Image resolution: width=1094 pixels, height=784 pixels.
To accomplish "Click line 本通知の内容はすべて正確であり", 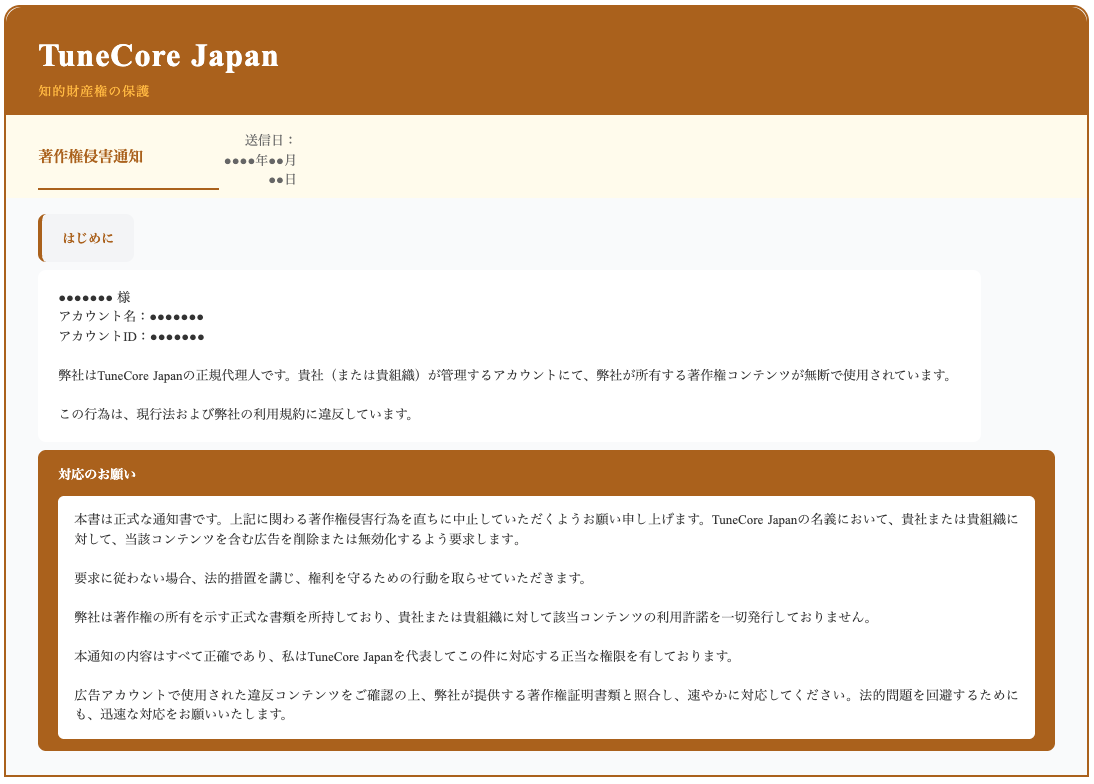I will pyautogui.click(x=405, y=656).
